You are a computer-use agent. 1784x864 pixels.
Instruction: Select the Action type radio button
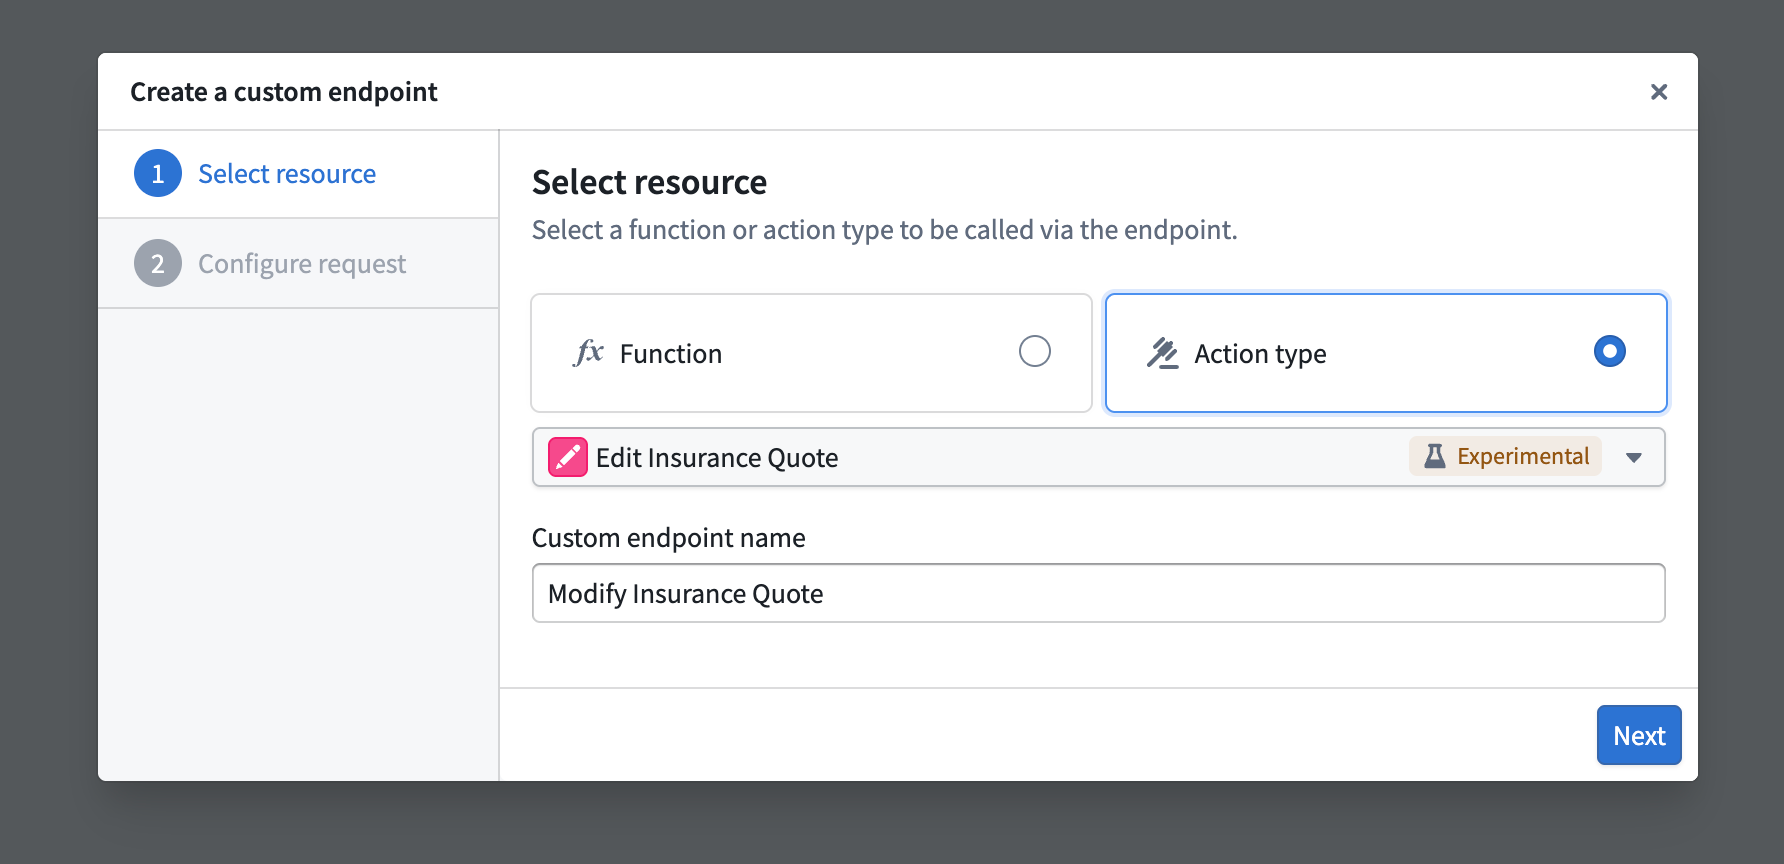point(1610,351)
